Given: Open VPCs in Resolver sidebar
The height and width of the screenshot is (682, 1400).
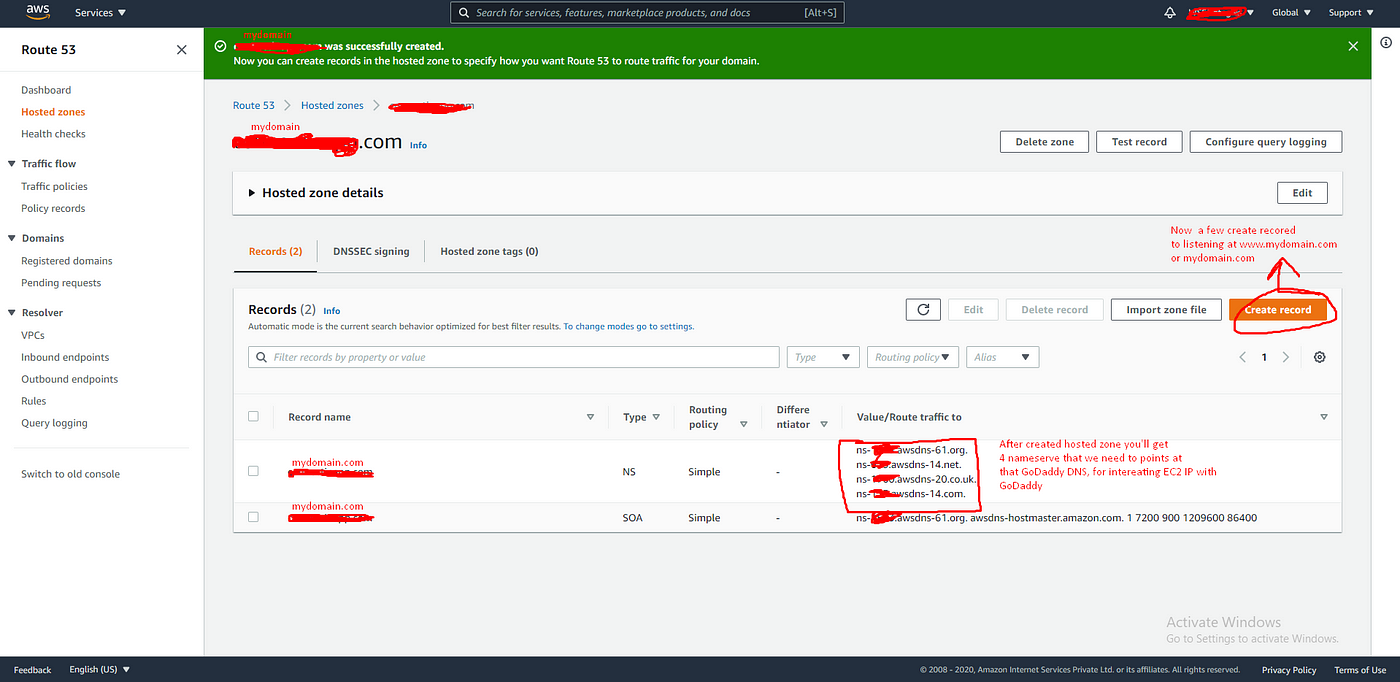Looking at the screenshot, I should 33,335.
